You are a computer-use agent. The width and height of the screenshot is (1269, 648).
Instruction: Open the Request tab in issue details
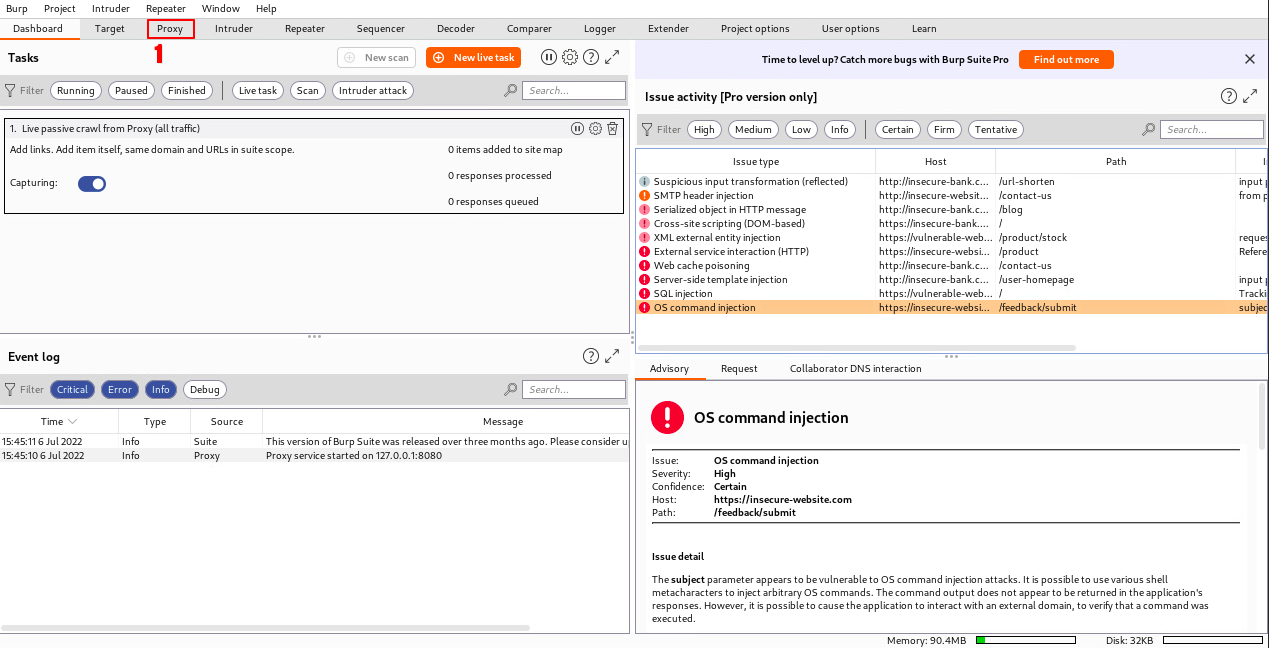[x=739, y=369]
